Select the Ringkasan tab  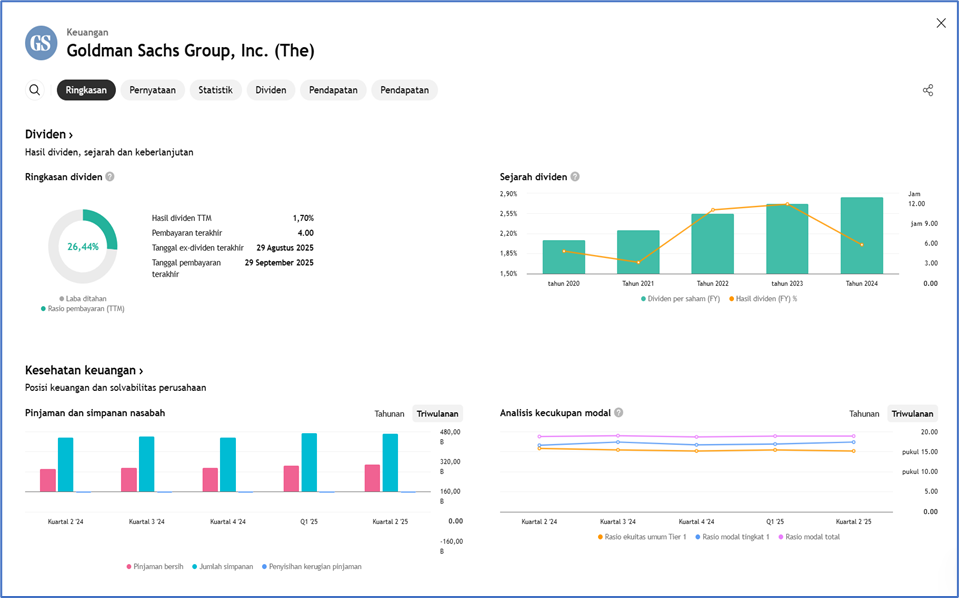coord(86,90)
